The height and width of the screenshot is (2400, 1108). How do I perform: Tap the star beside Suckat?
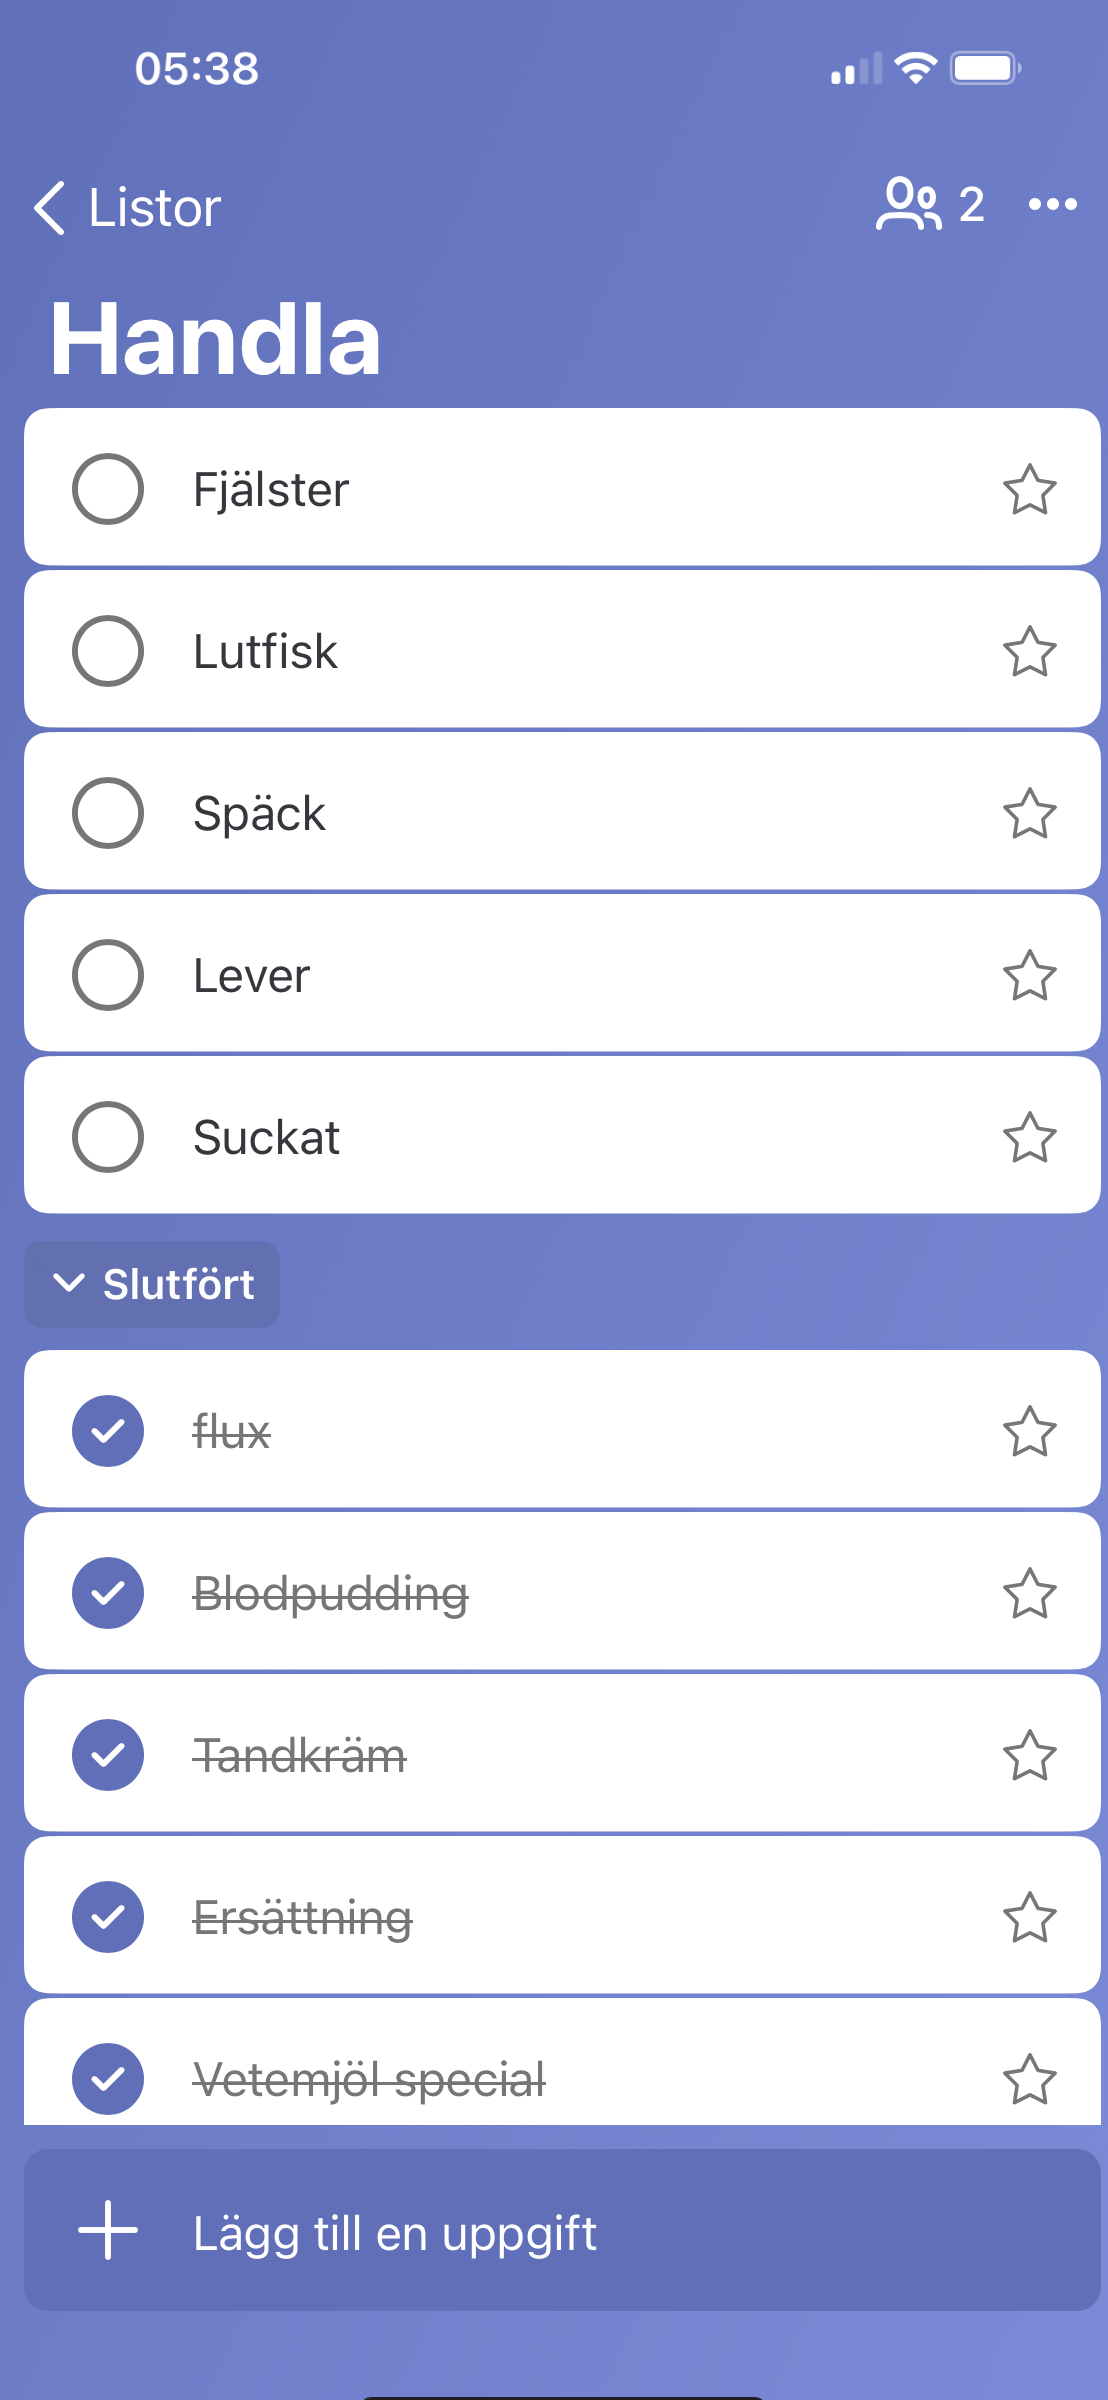[1029, 1137]
